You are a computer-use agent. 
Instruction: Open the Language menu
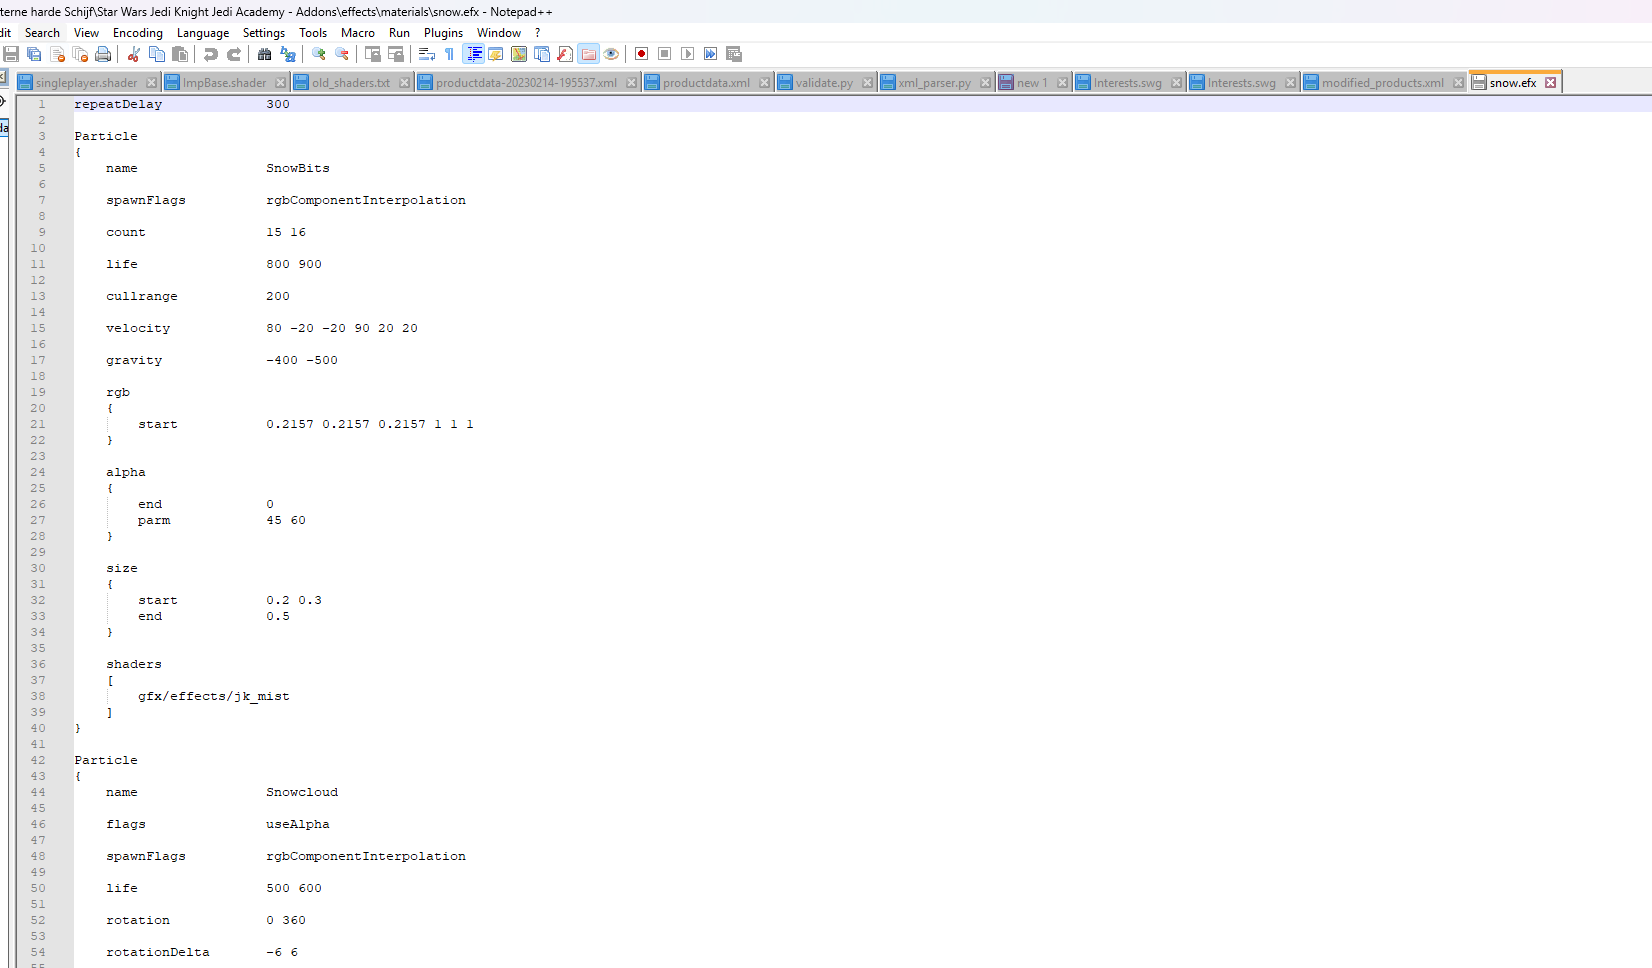[203, 33]
